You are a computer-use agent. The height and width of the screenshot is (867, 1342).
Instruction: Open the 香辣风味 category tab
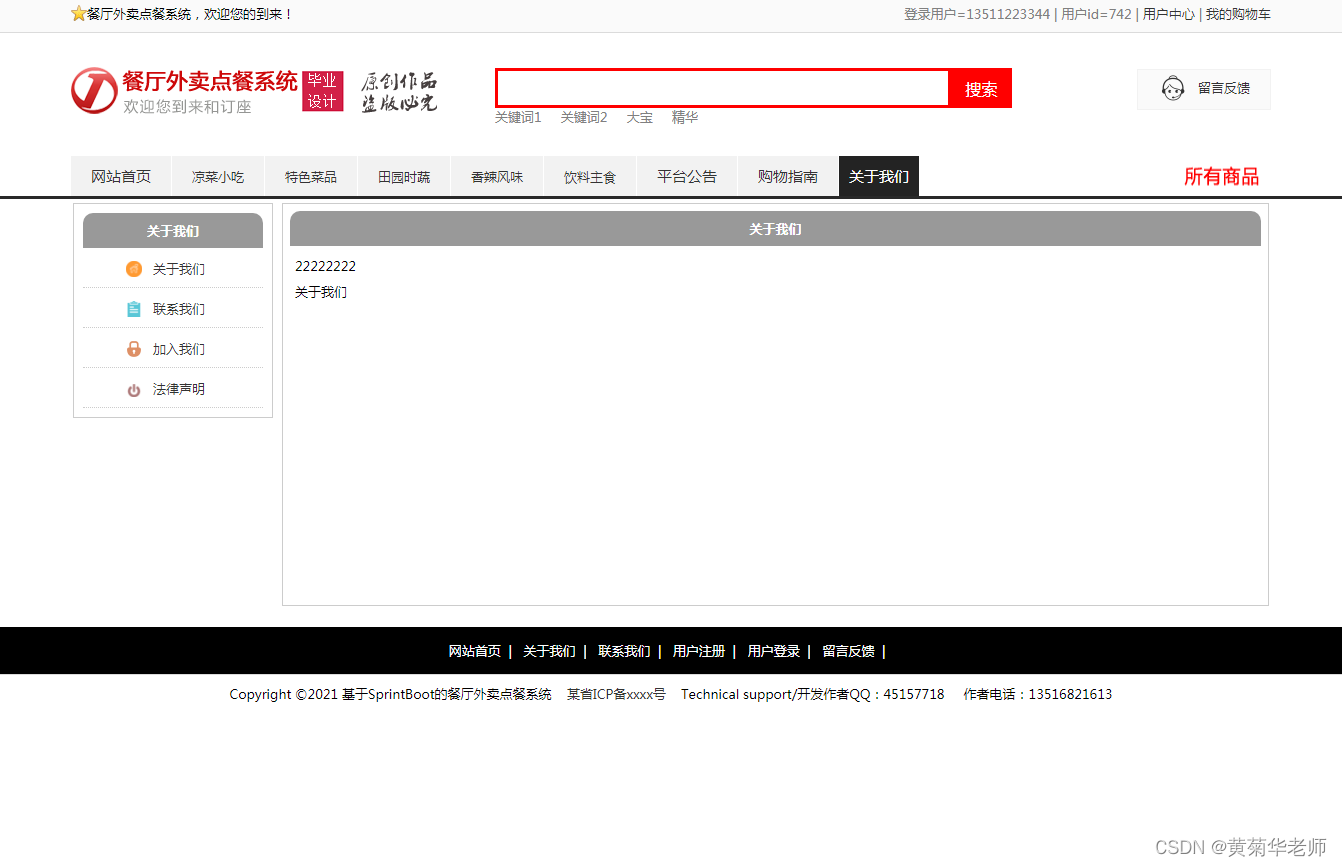click(x=497, y=177)
